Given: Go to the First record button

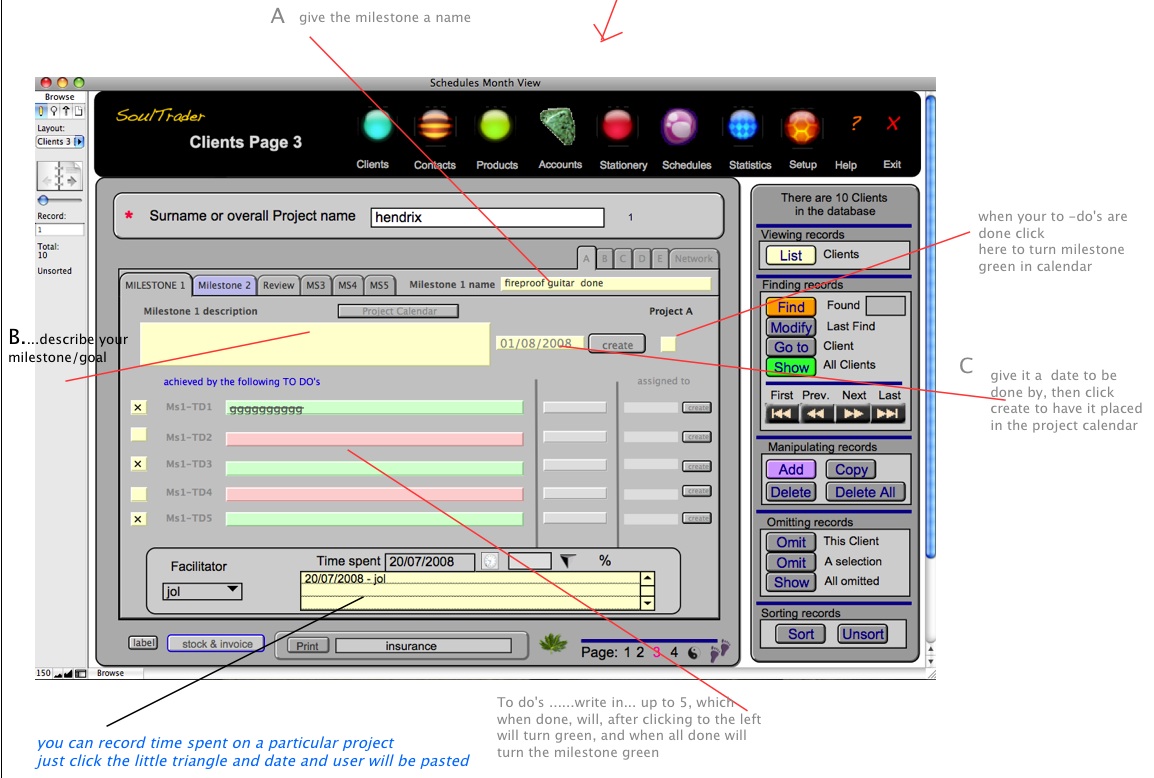Looking at the screenshot, I should (781, 414).
